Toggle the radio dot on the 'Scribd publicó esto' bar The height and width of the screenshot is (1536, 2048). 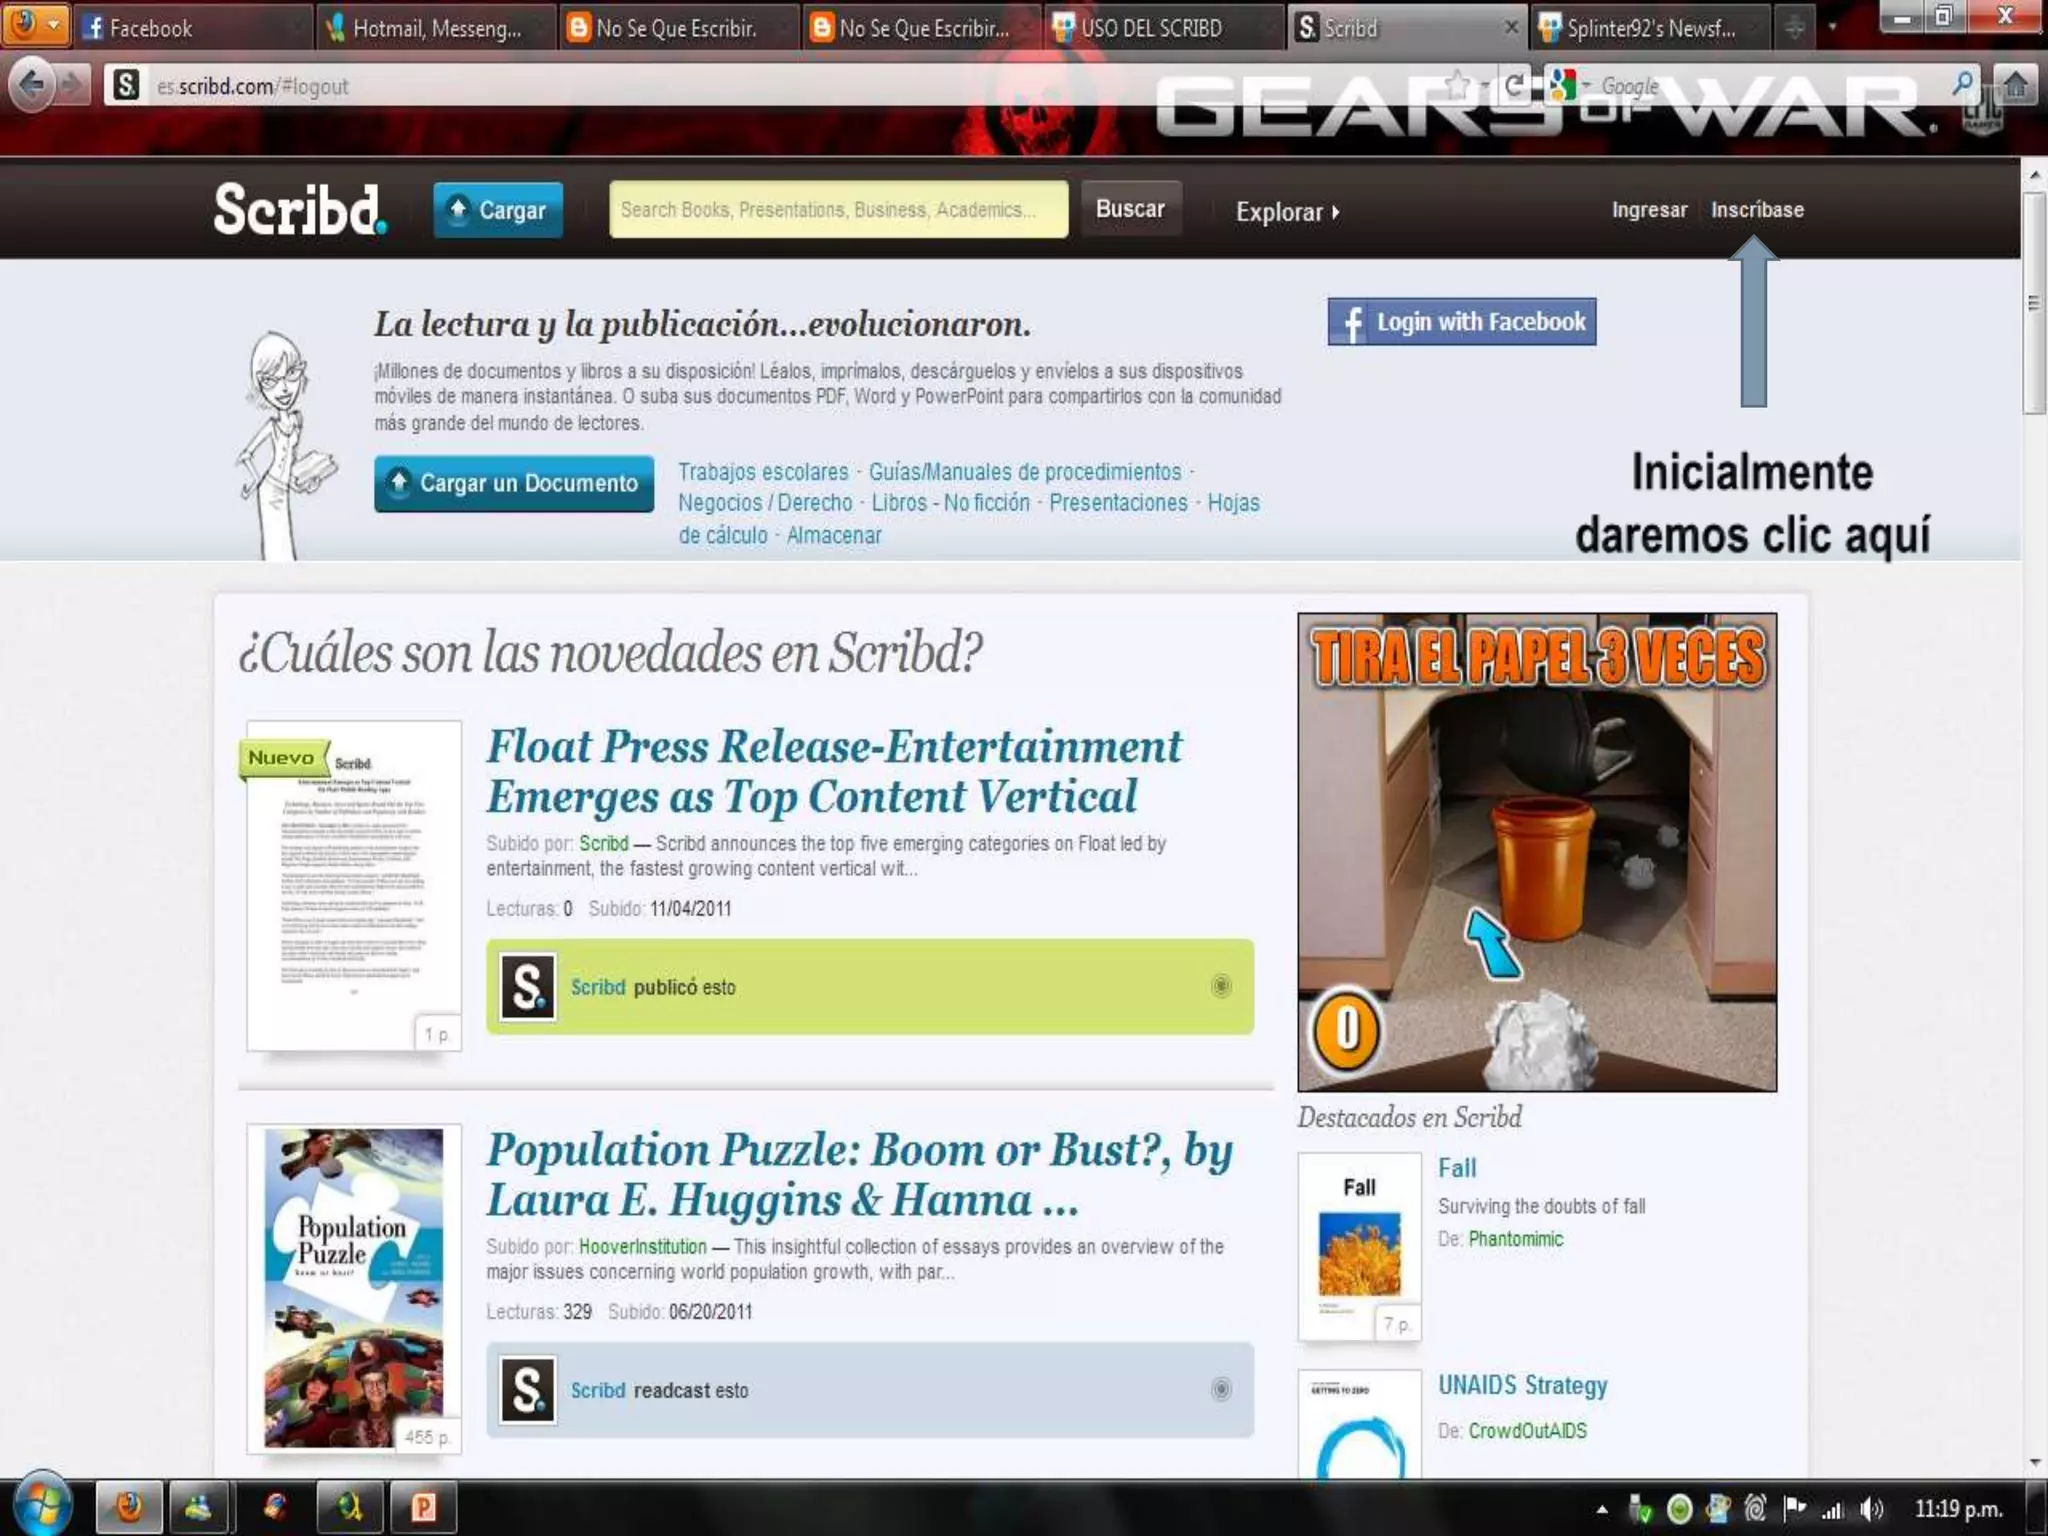tap(1221, 986)
